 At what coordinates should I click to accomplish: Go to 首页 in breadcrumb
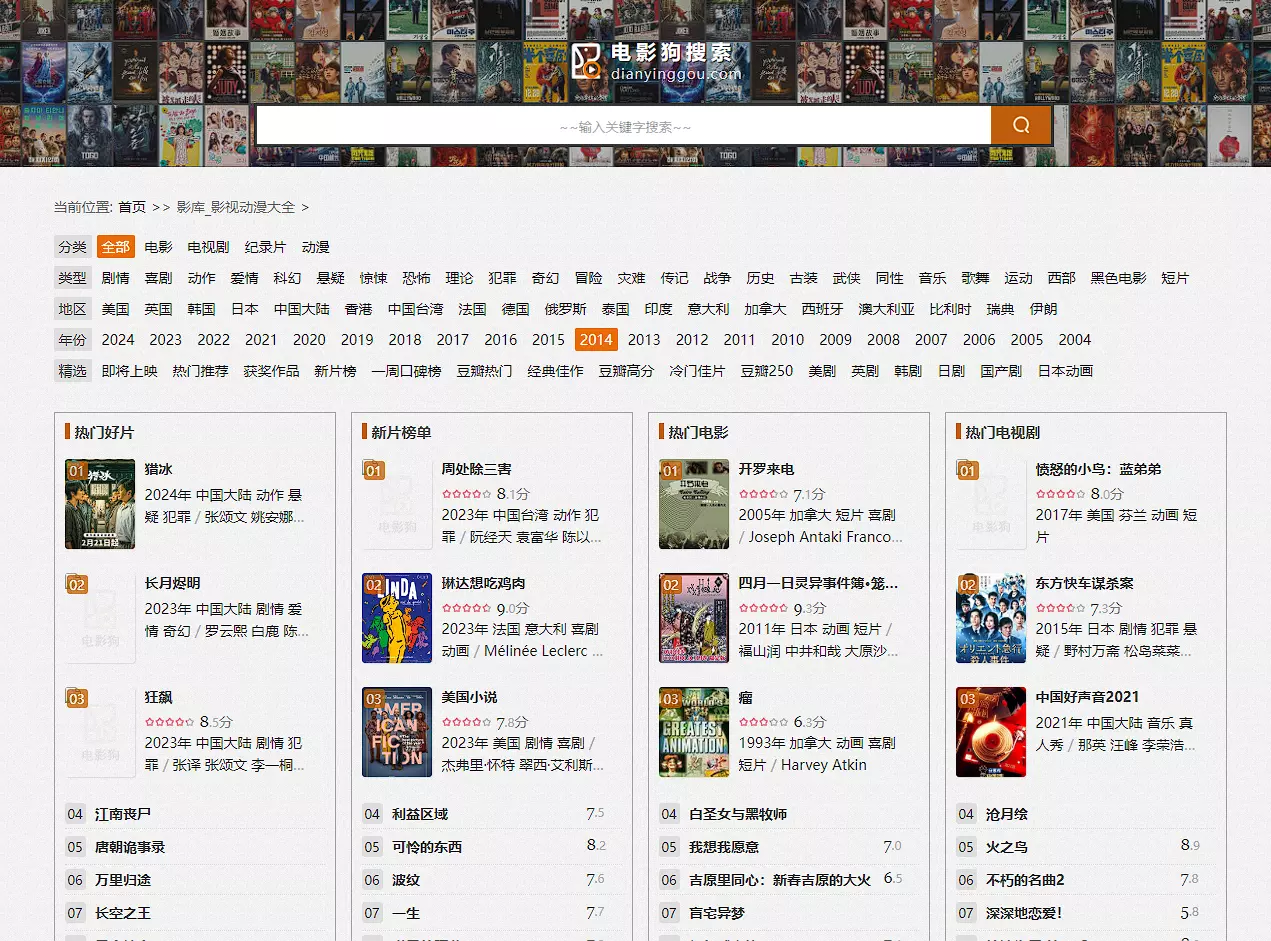pos(132,207)
